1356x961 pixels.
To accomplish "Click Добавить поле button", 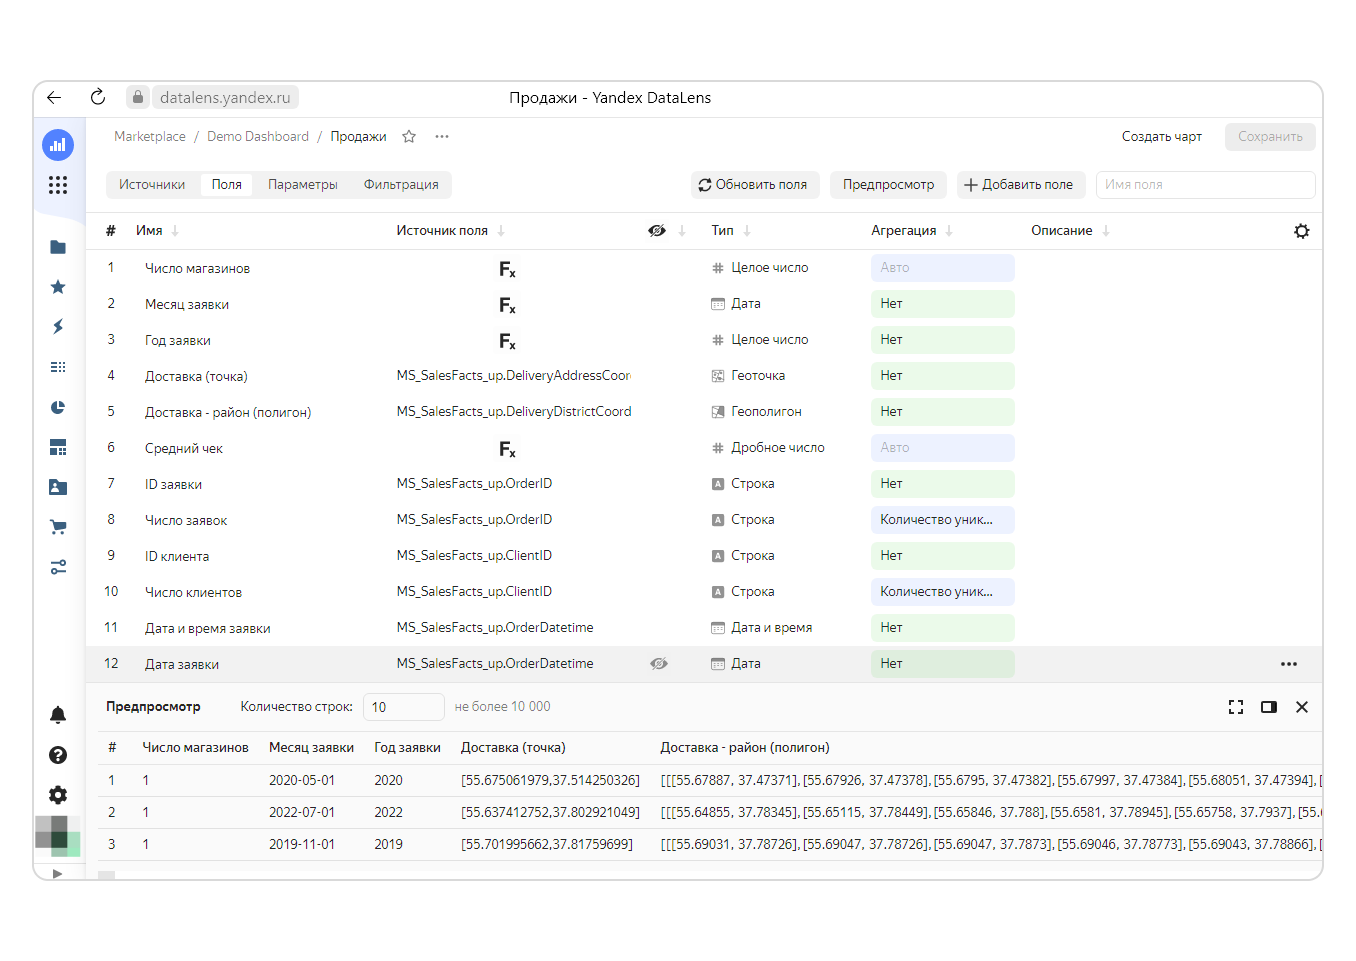I will point(1021,185).
